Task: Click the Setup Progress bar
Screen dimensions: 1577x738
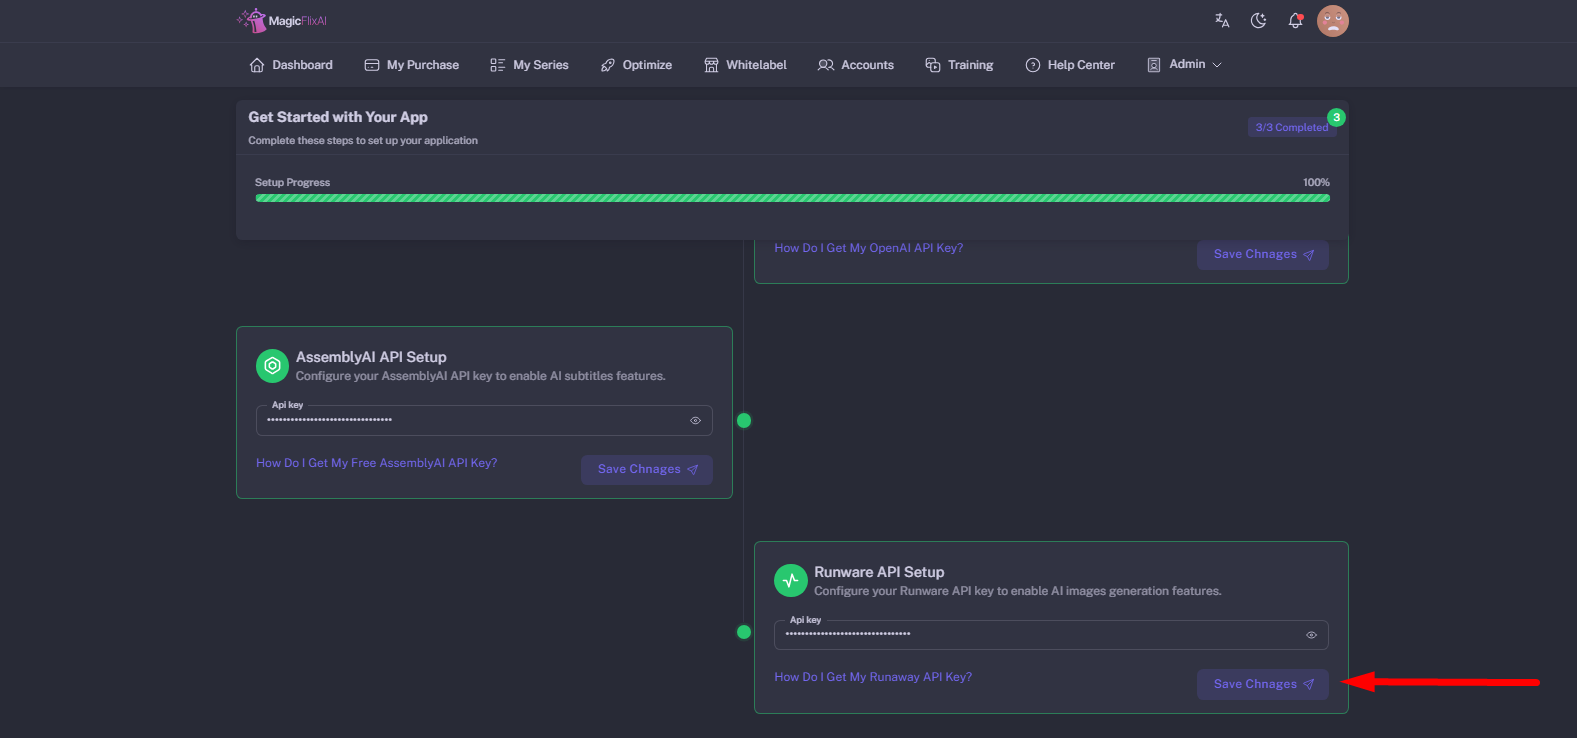Action: tap(792, 198)
